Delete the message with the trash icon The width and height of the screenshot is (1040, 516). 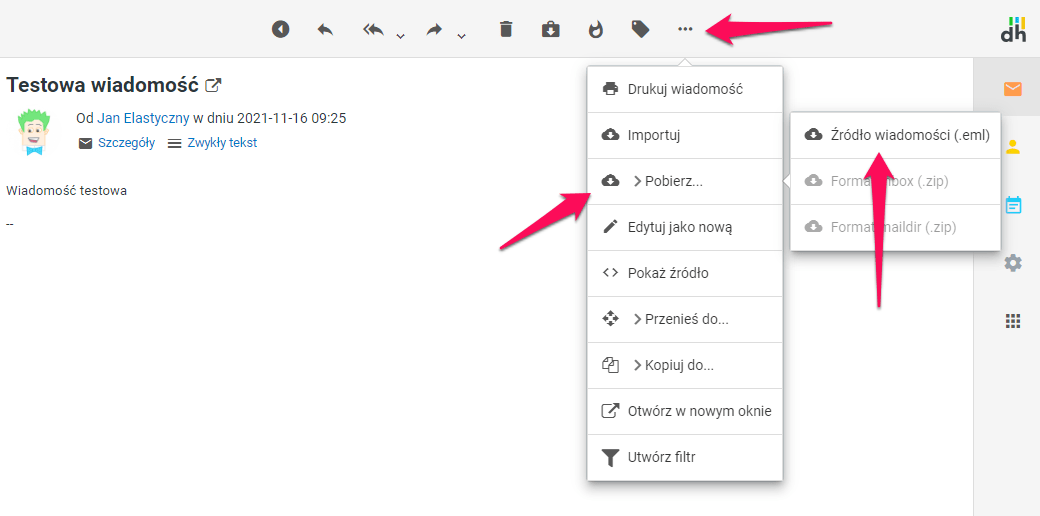[506, 29]
